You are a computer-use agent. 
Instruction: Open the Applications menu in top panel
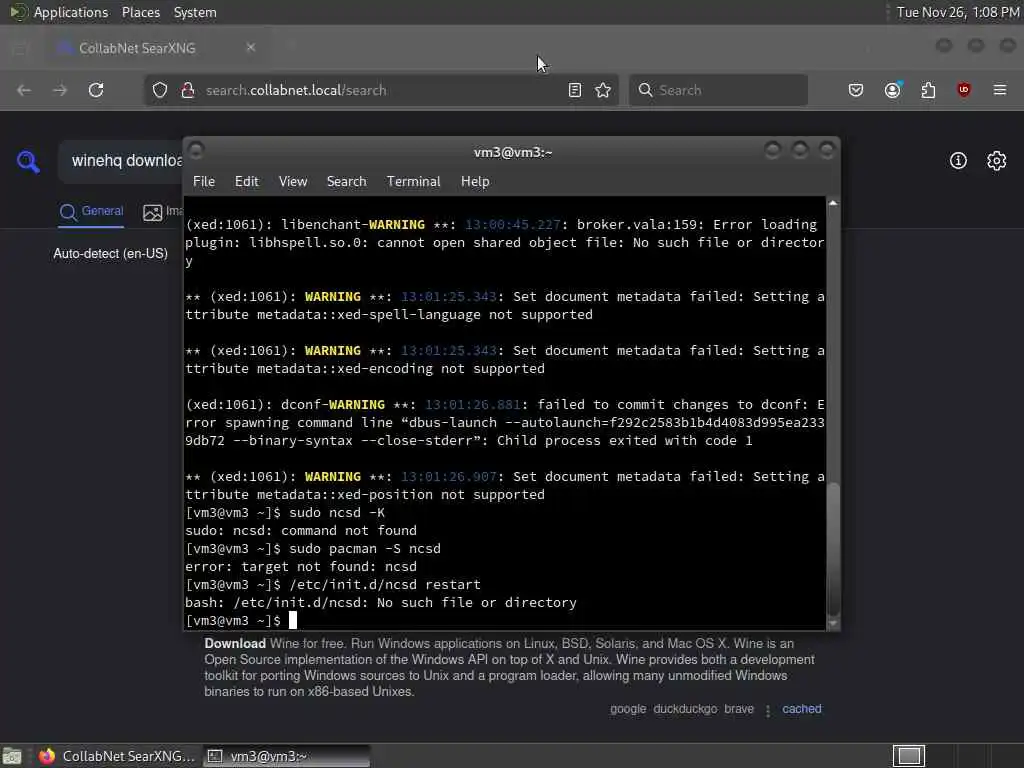point(71,12)
